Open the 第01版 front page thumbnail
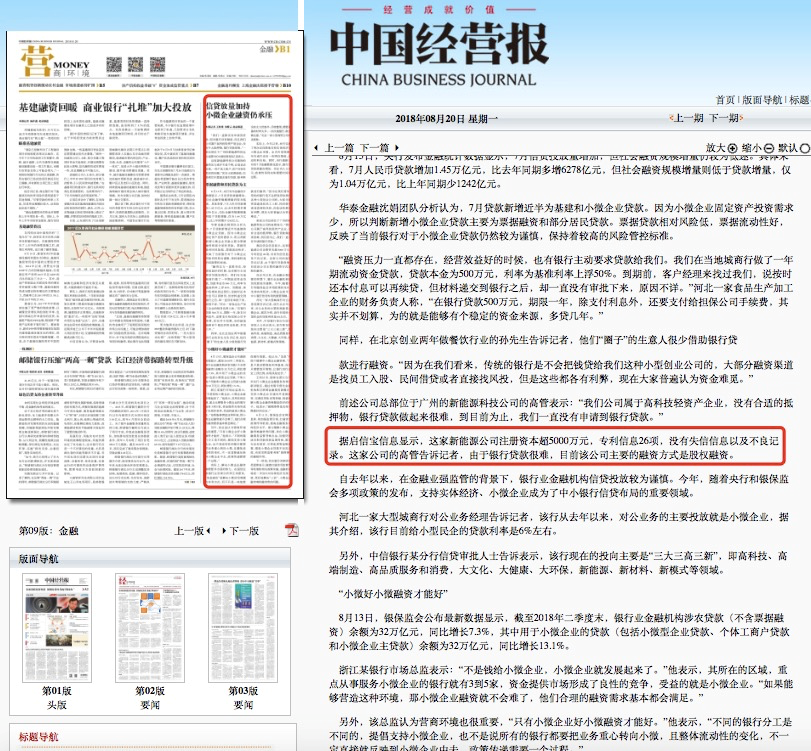This screenshot has width=811, height=751. 57,628
